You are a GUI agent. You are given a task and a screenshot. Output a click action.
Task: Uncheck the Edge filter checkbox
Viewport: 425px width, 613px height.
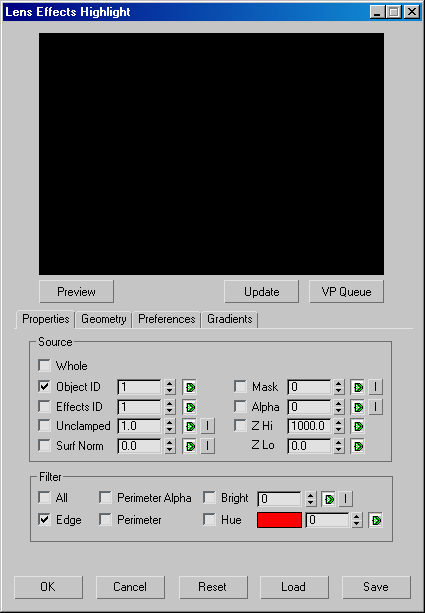click(45, 520)
